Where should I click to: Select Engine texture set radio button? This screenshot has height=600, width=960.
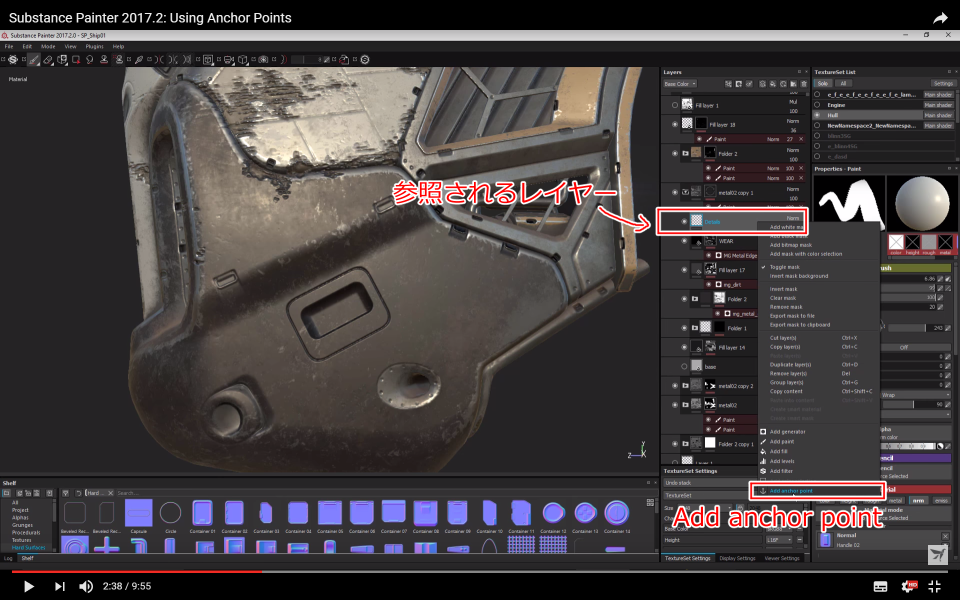click(817, 105)
